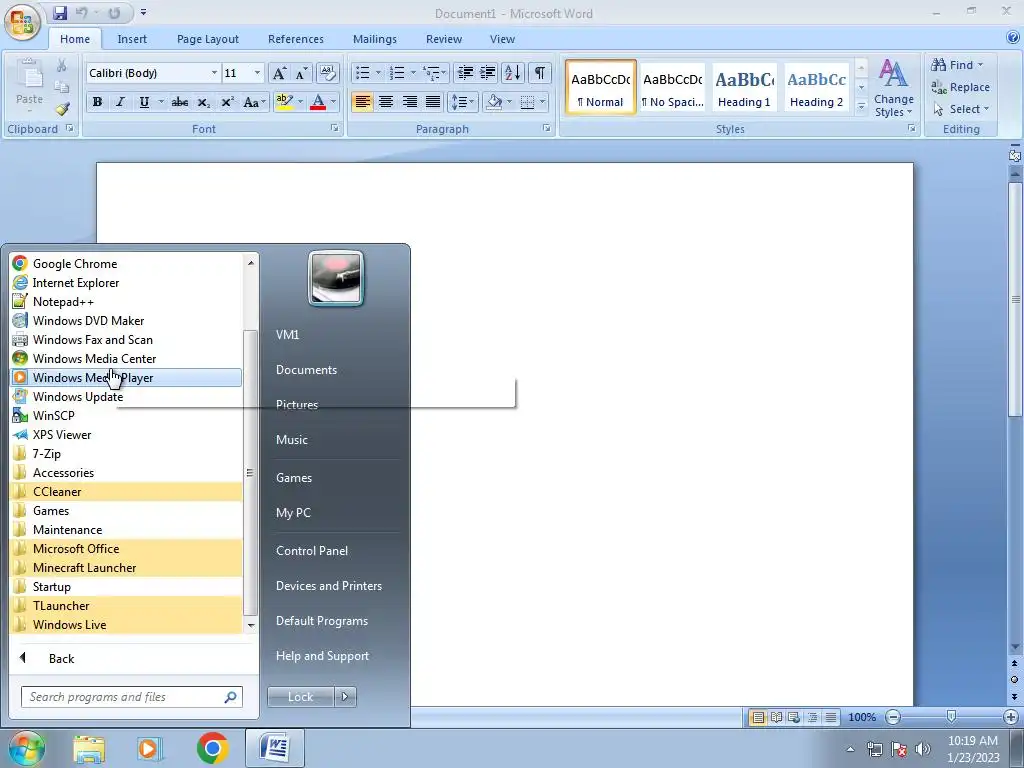
Task: Click the Search programs and files box
Action: pyautogui.click(x=132, y=697)
